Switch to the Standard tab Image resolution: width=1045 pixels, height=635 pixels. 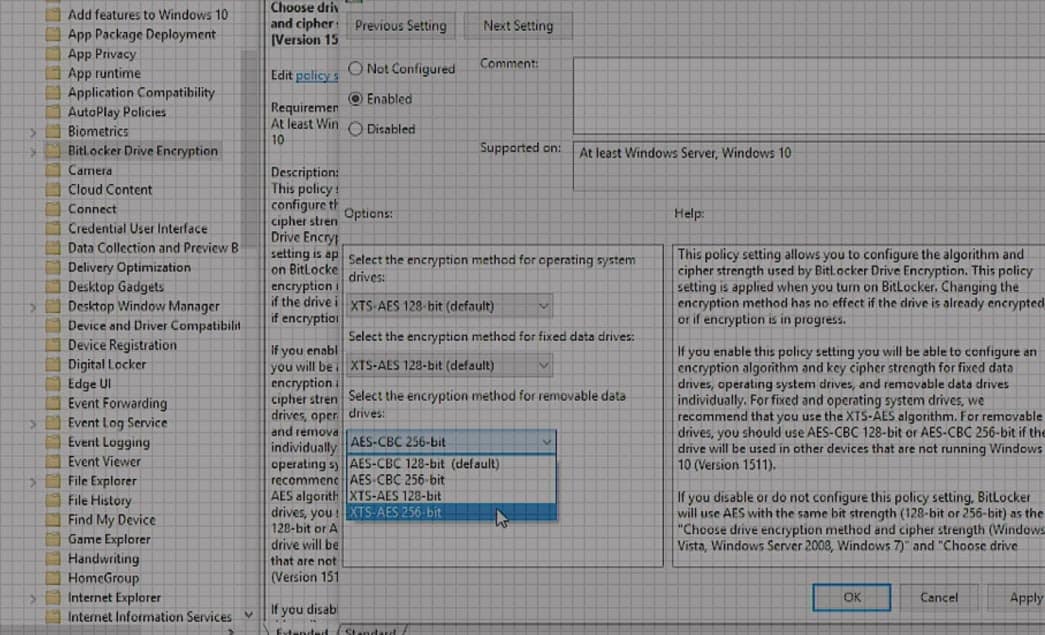[371, 630]
